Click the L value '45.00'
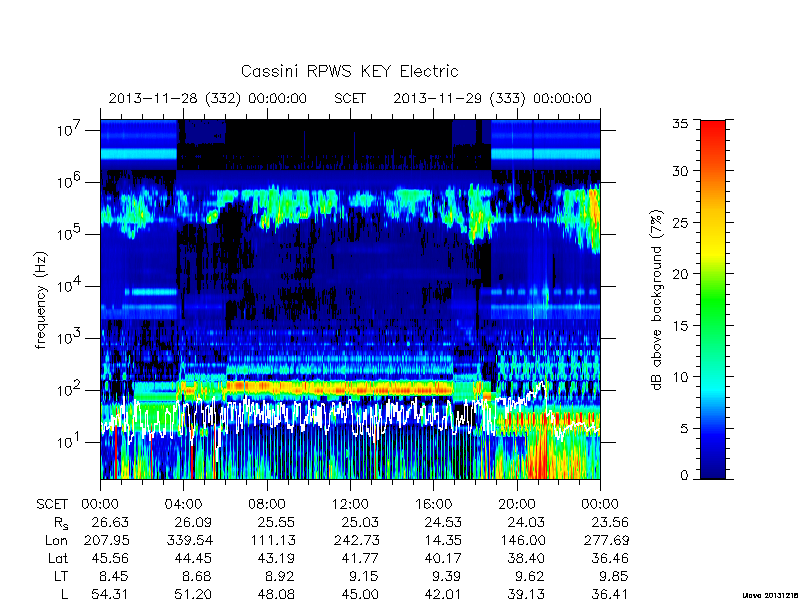This screenshot has width=800, height=600. coord(360,594)
